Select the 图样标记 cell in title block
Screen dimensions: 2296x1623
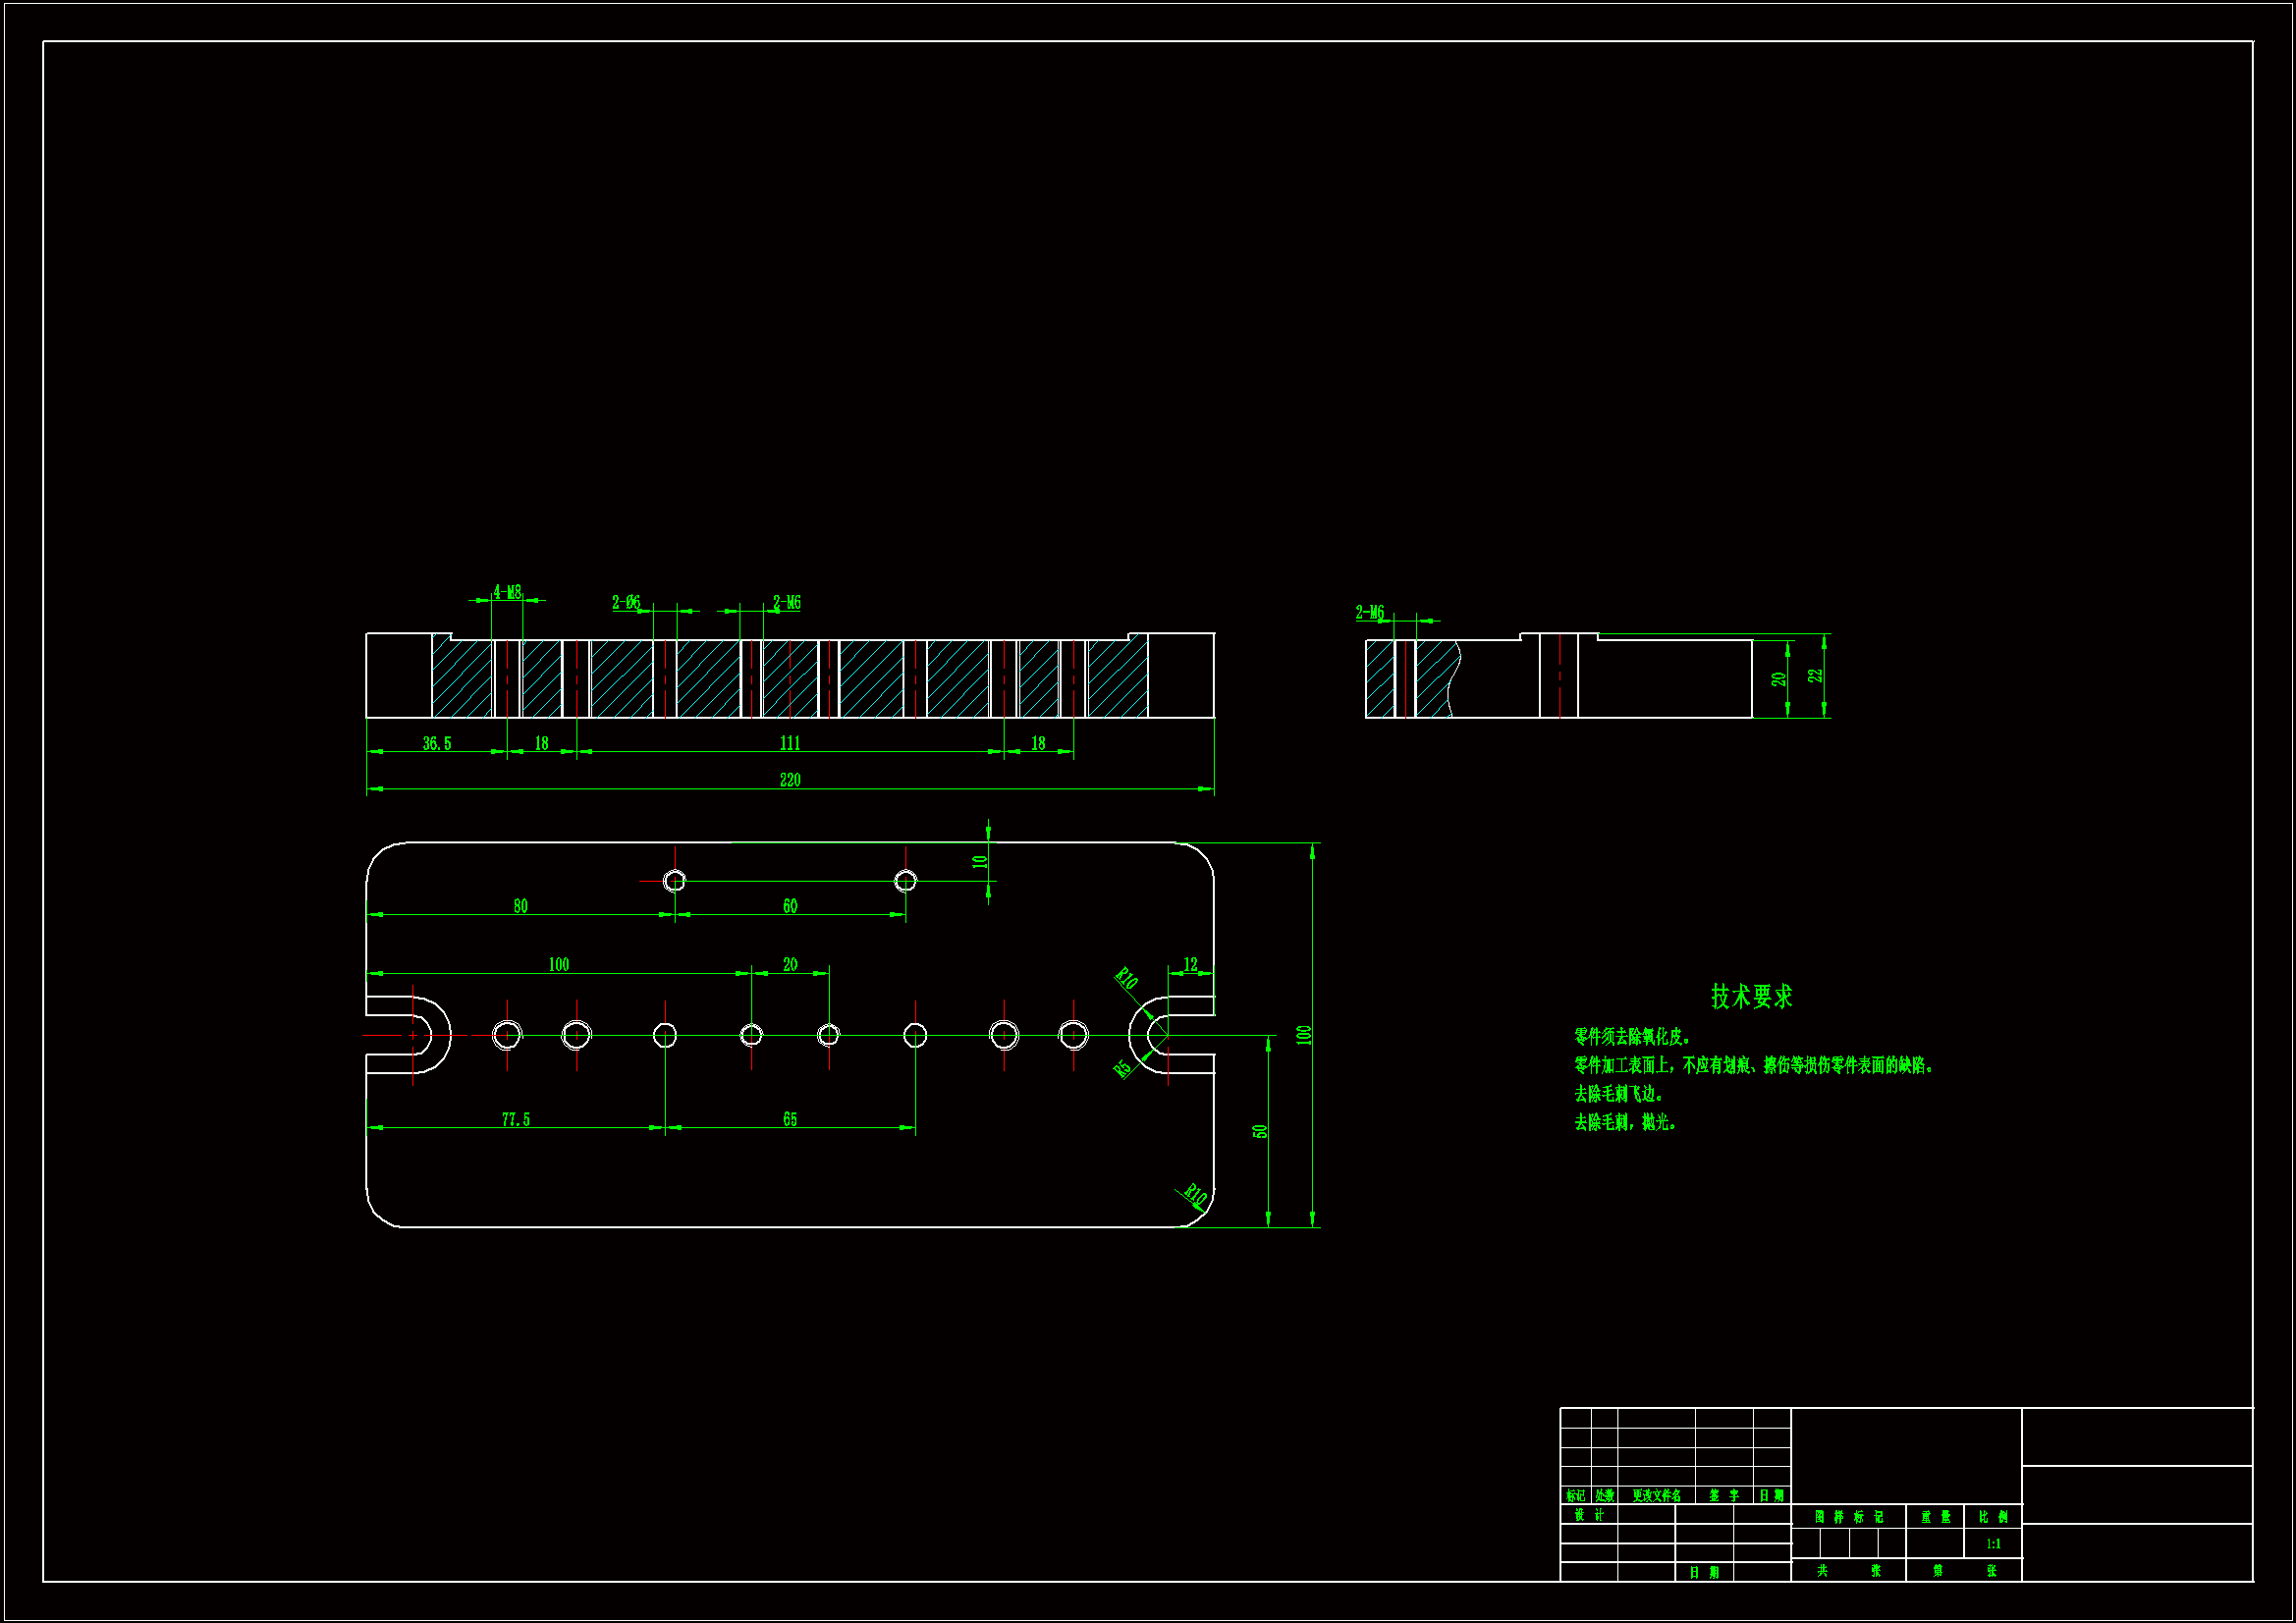1848,1517
